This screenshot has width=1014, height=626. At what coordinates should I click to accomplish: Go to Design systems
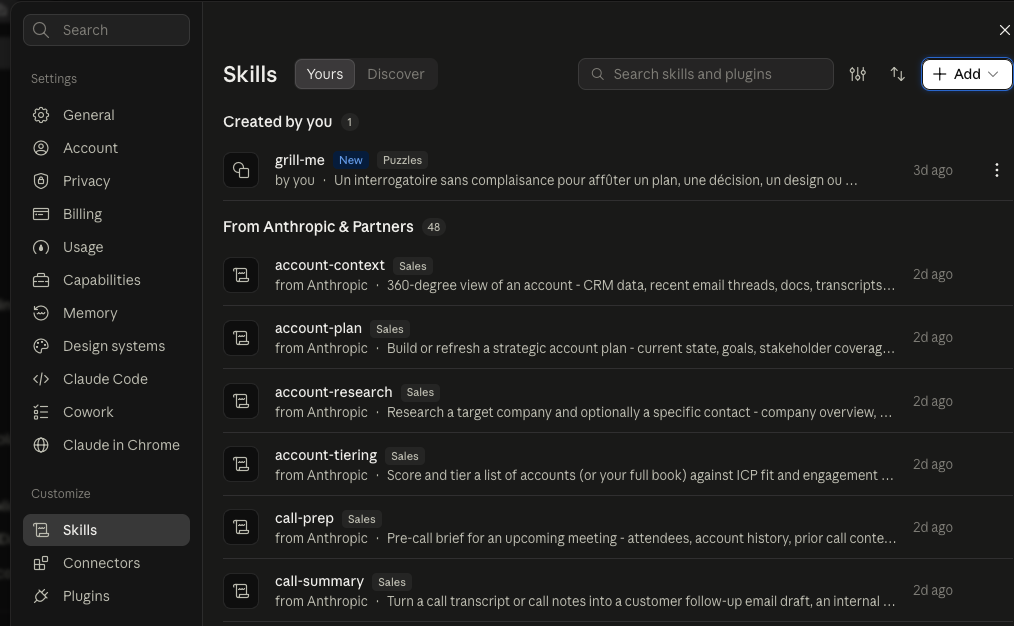tap(106, 346)
